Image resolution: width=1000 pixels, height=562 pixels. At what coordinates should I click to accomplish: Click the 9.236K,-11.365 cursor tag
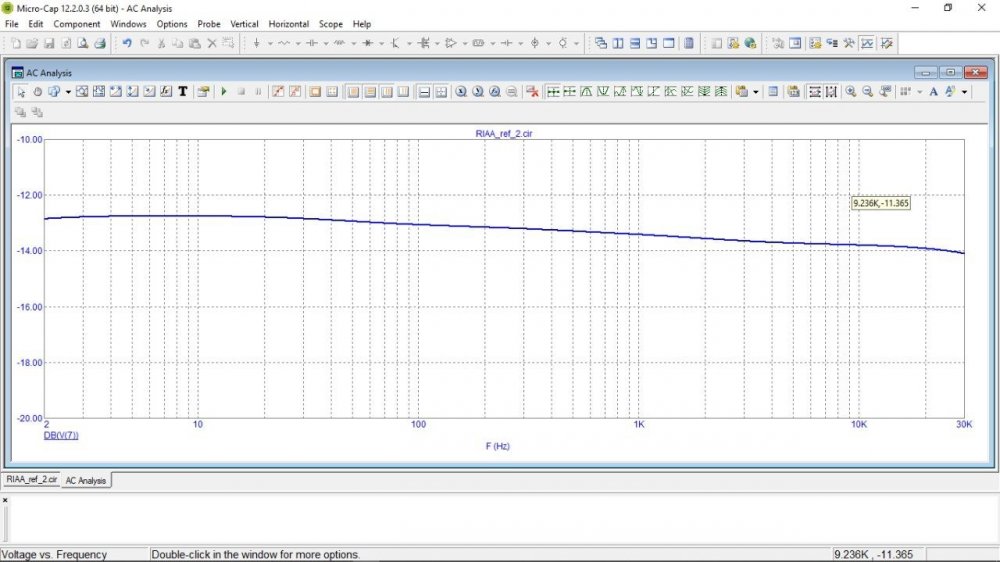880,203
